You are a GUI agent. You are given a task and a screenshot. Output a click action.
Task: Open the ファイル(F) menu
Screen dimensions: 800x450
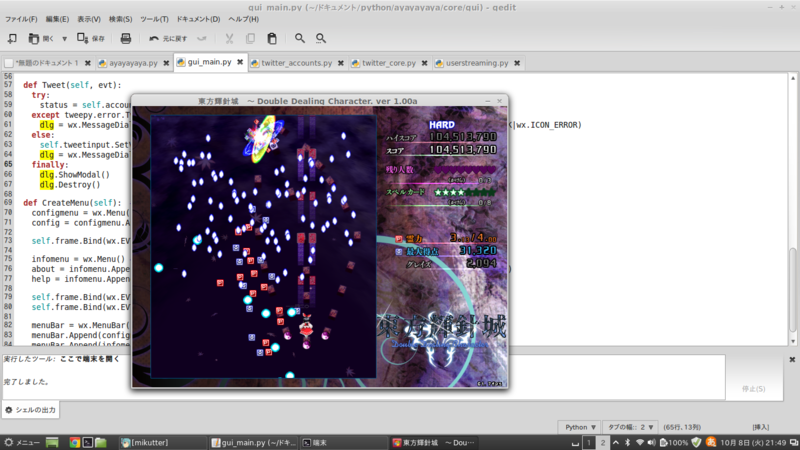click(x=21, y=19)
